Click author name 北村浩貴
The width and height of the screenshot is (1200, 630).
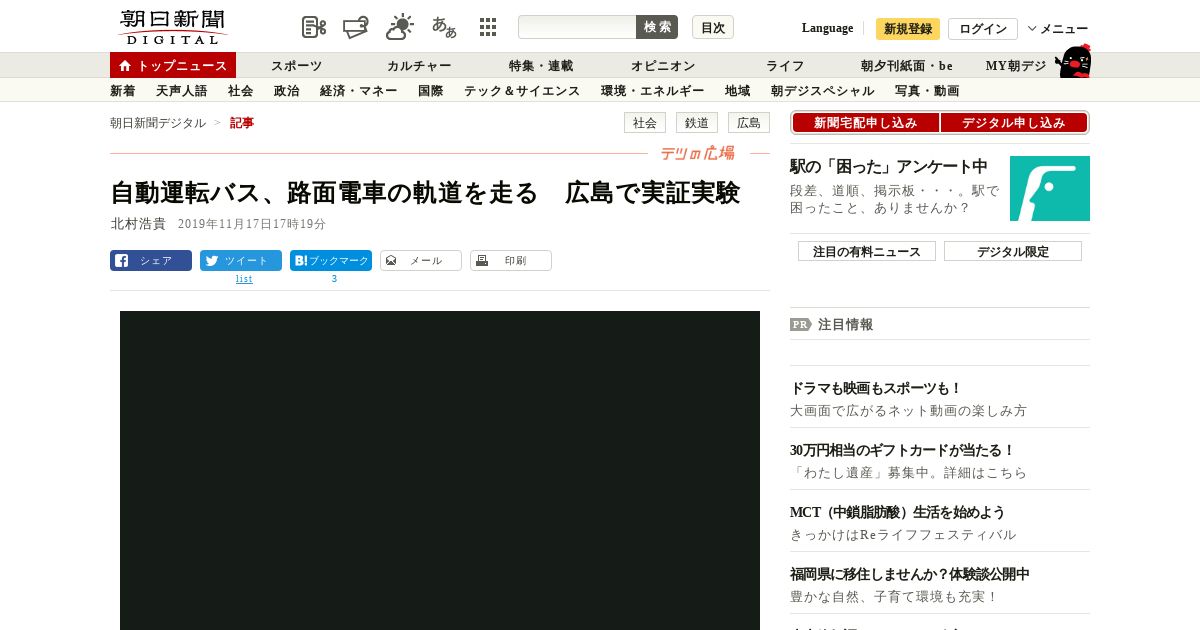point(138,223)
